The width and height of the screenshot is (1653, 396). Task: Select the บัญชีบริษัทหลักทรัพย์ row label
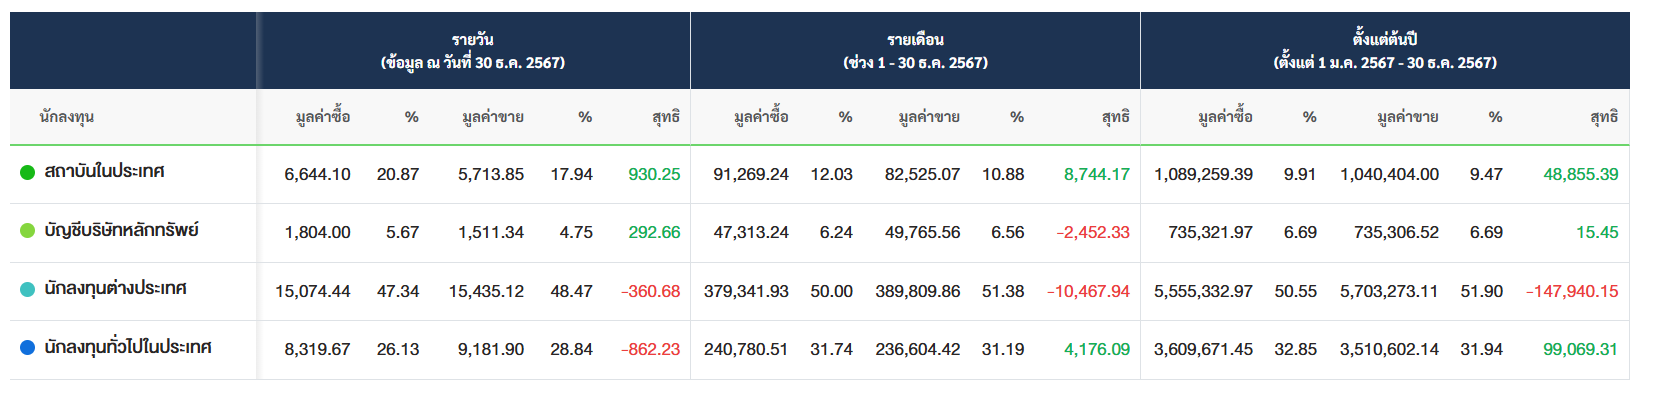122,230
